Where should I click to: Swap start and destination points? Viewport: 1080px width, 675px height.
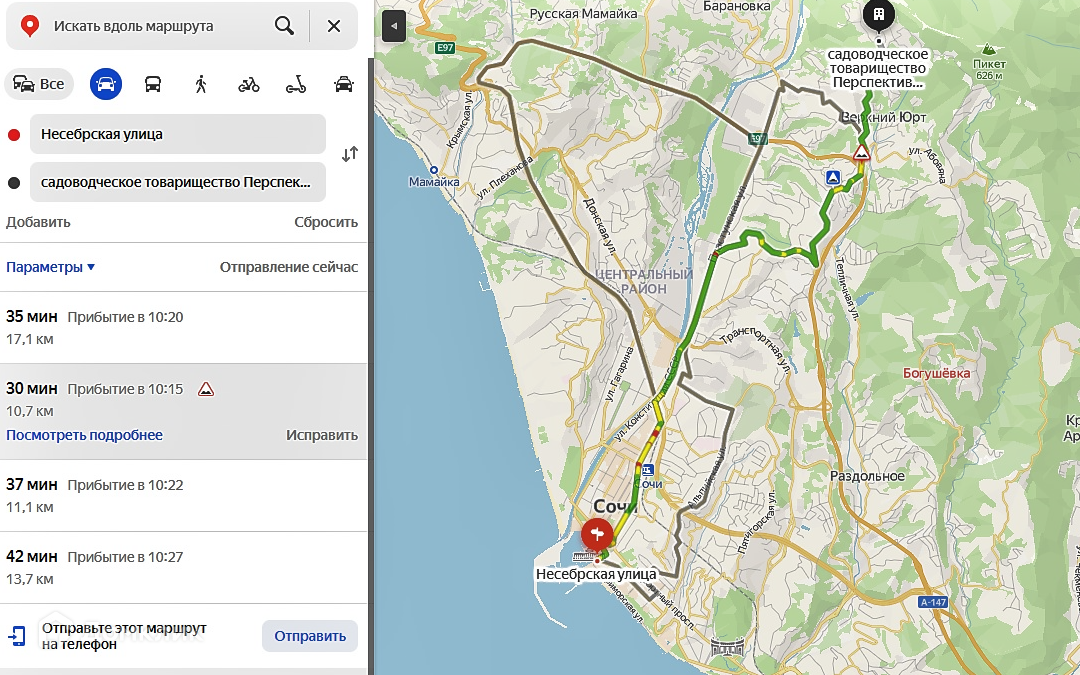pos(350,154)
